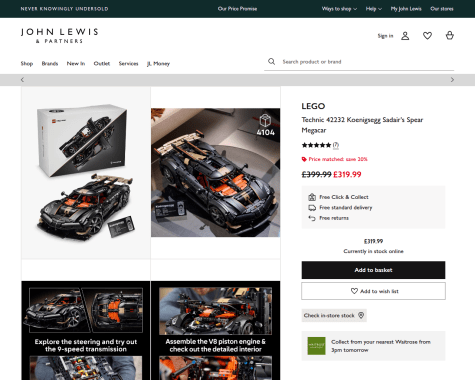Viewport: 475px width, 380px height.
Task: Click the right arrow on promo banner
Action: pyautogui.click(x=452, y=80)
